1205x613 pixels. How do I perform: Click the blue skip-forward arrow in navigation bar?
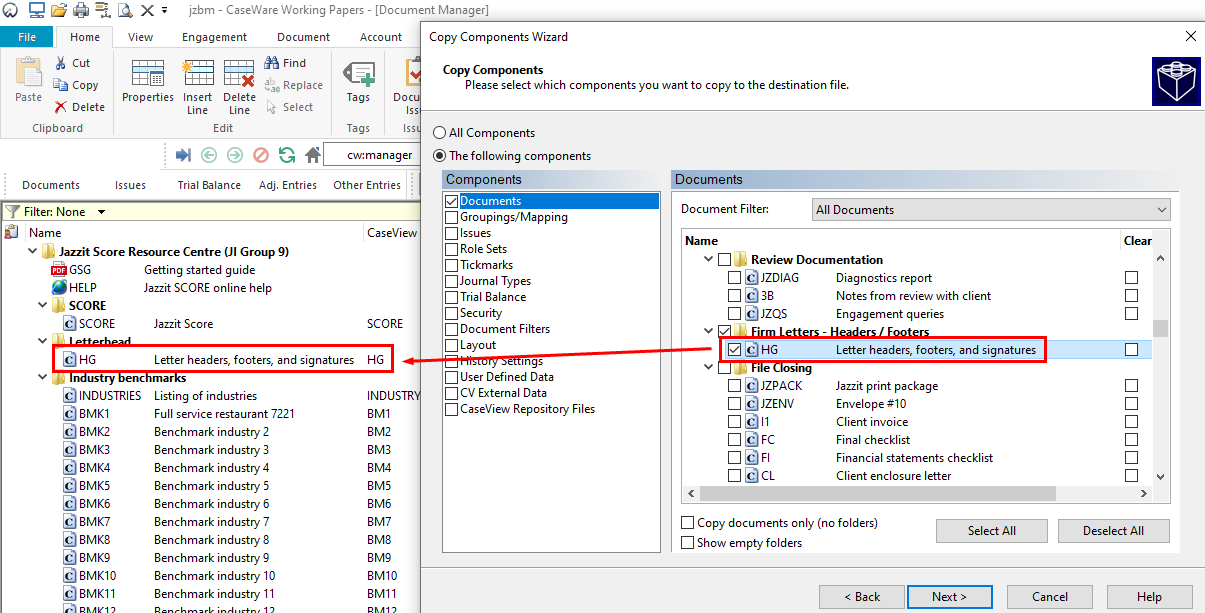point(183,155)
